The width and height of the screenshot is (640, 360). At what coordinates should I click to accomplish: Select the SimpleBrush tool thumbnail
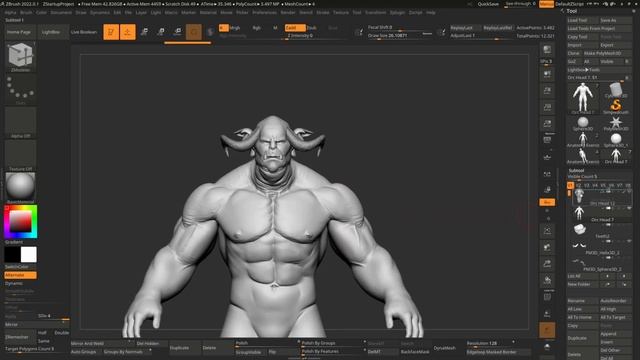[x=616, y=107]
